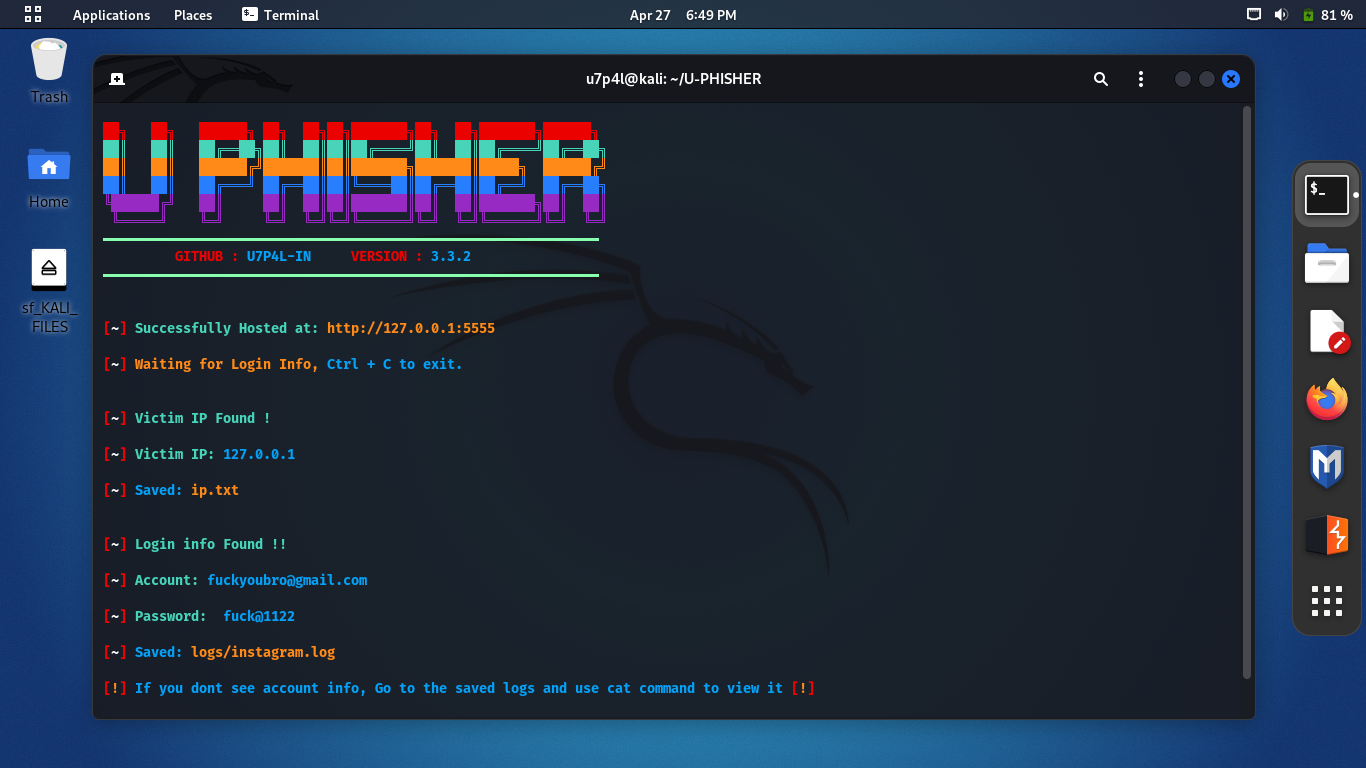Click the screen display icon in system tray

[1254, 15]
